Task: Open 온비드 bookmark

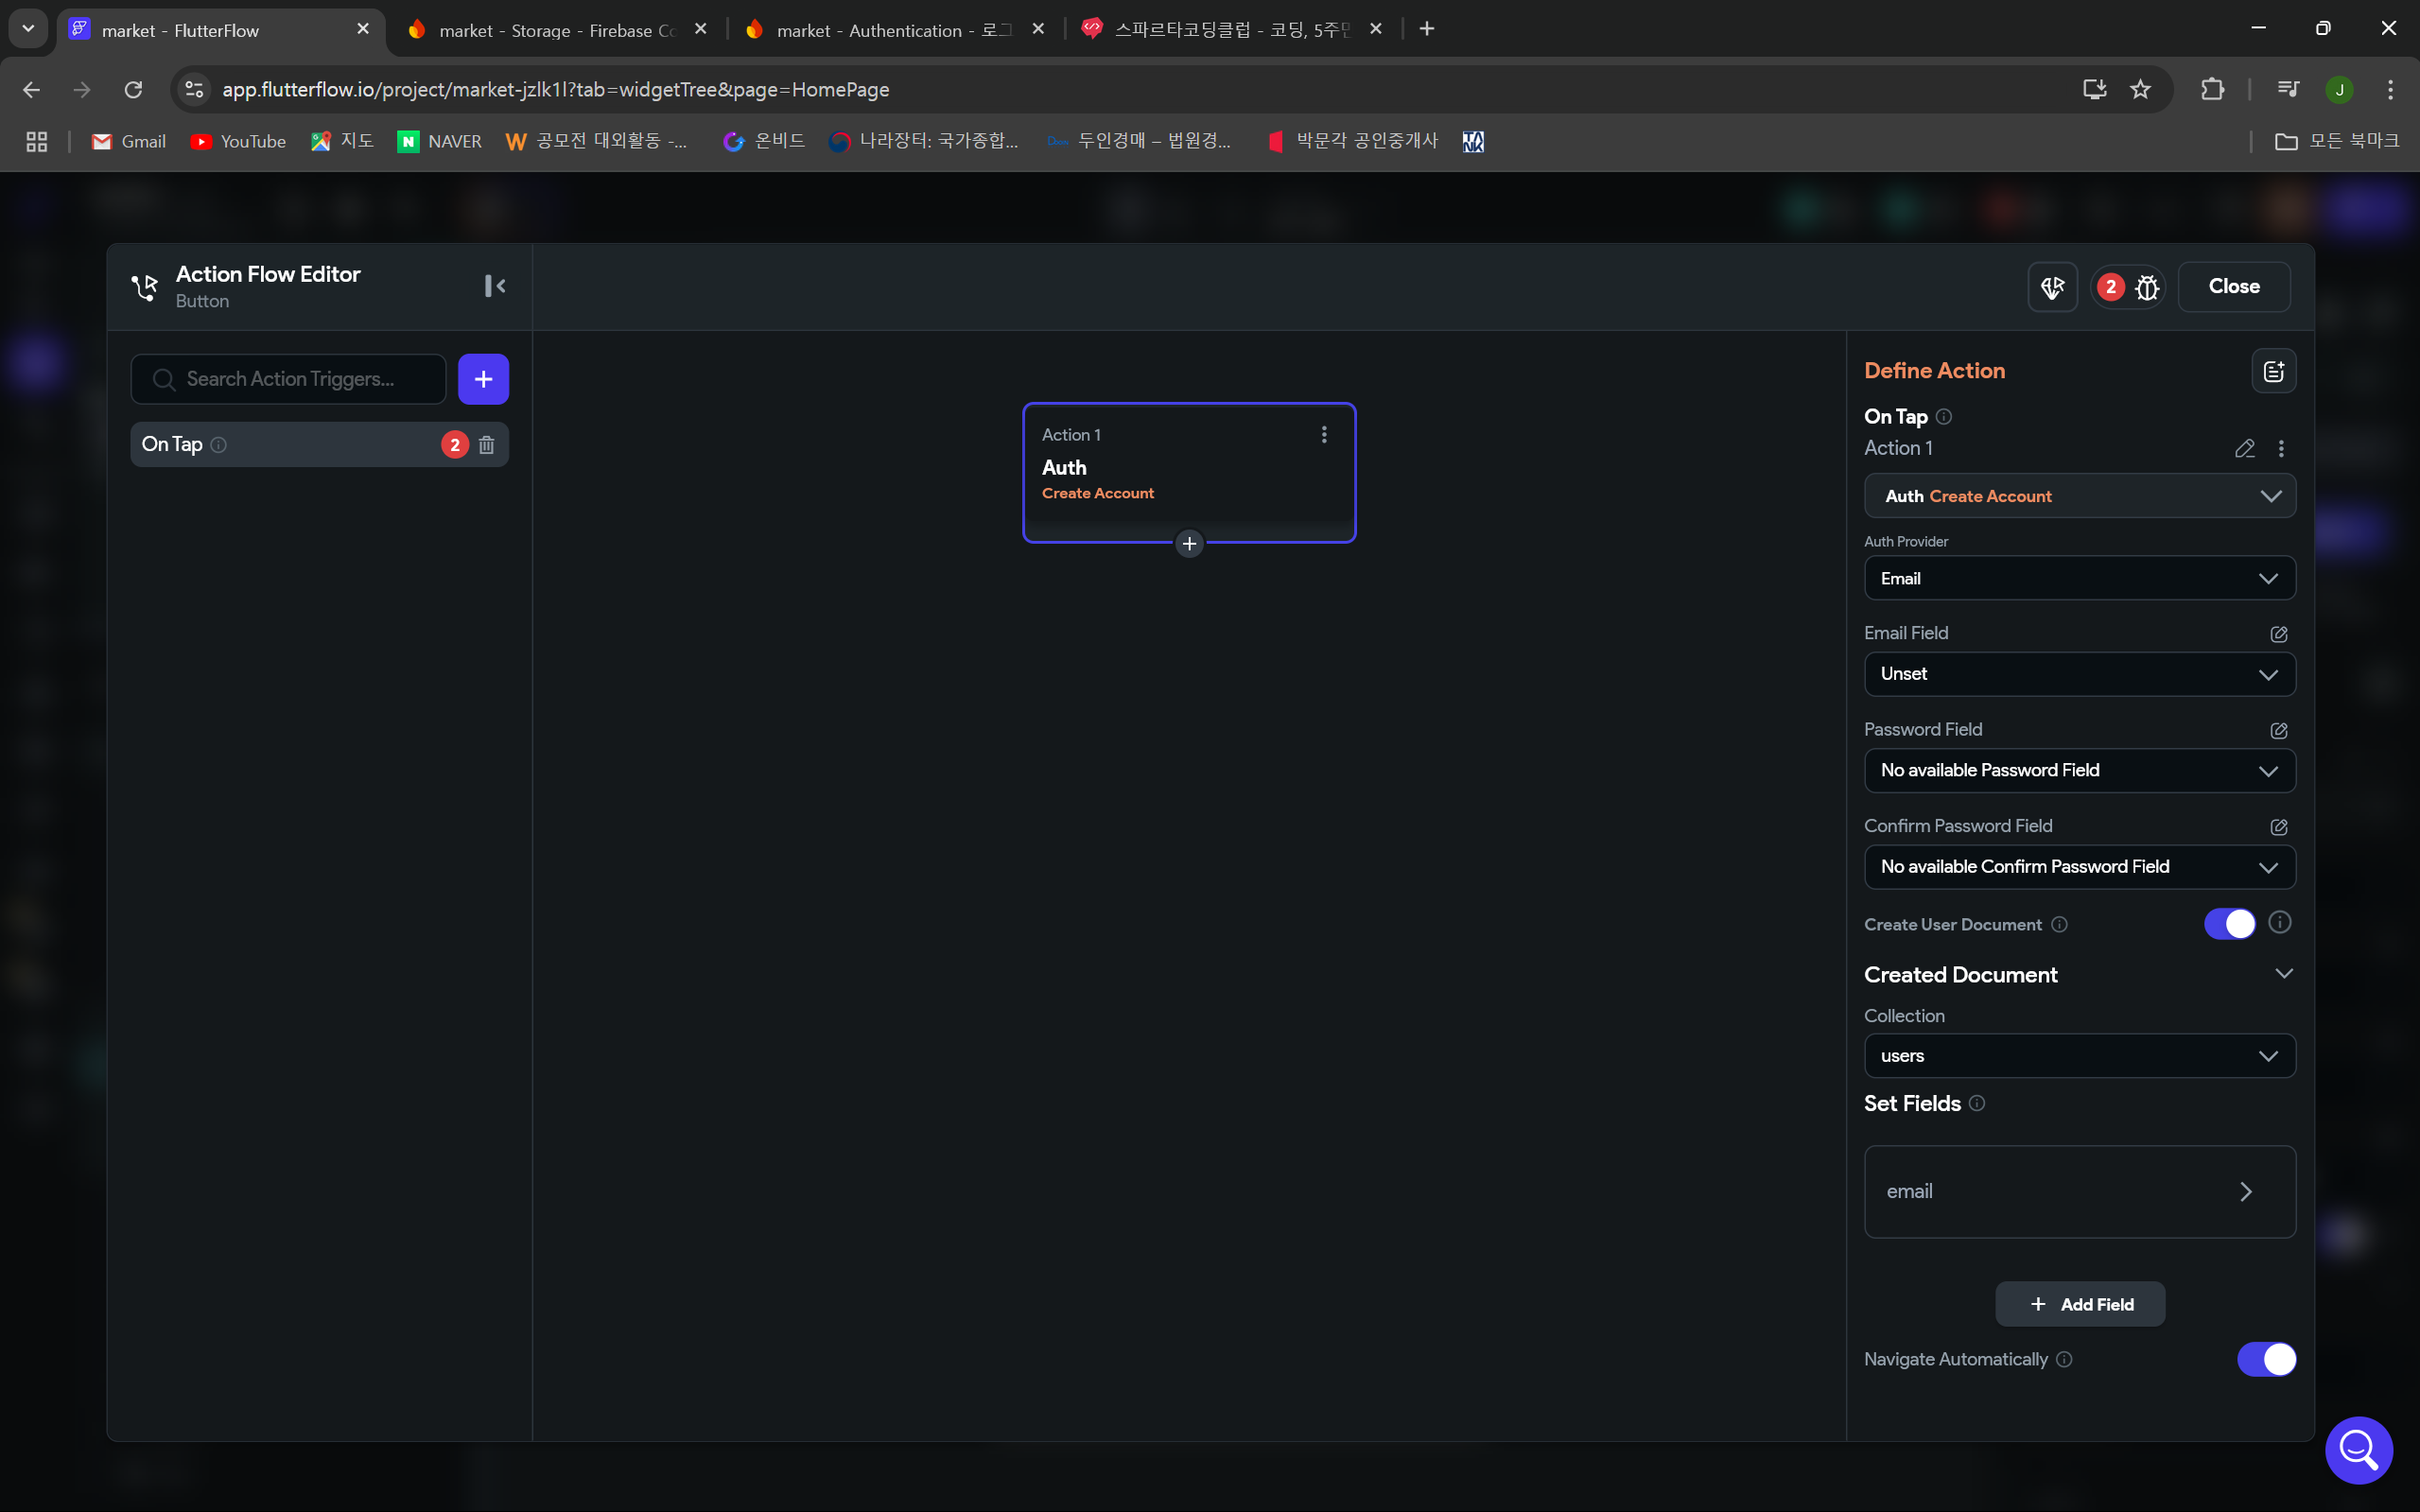Action: (x=763, y=142)
